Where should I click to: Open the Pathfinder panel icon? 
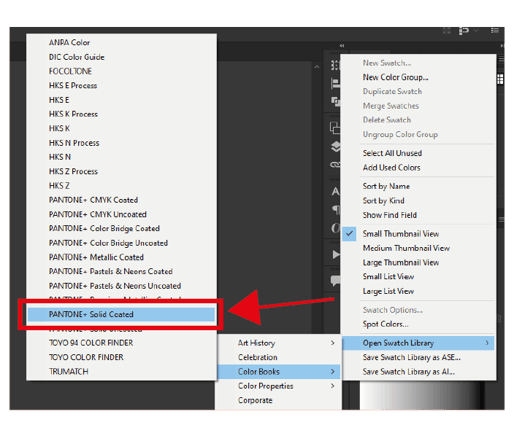[335, 101]
